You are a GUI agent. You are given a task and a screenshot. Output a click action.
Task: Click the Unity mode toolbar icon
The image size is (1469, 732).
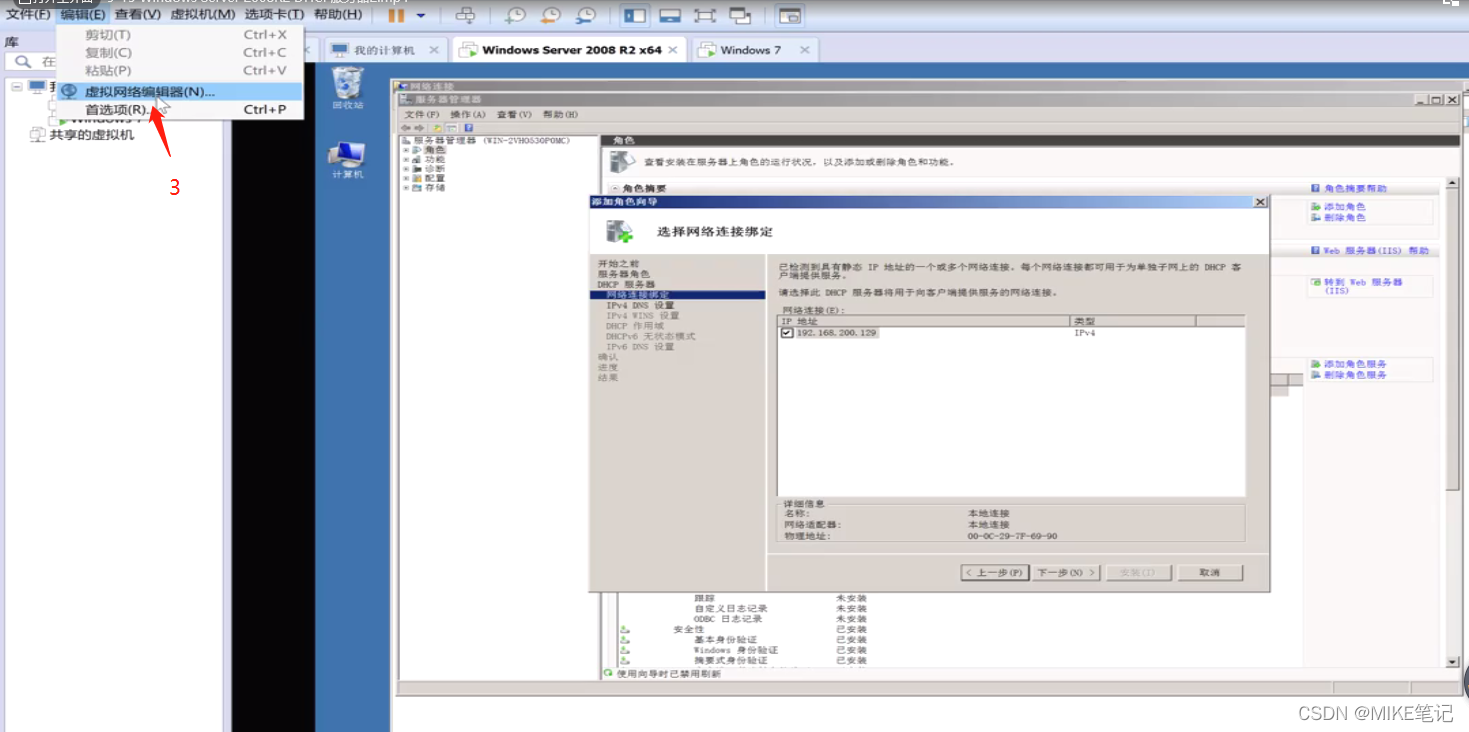click(x=740, y=15)
